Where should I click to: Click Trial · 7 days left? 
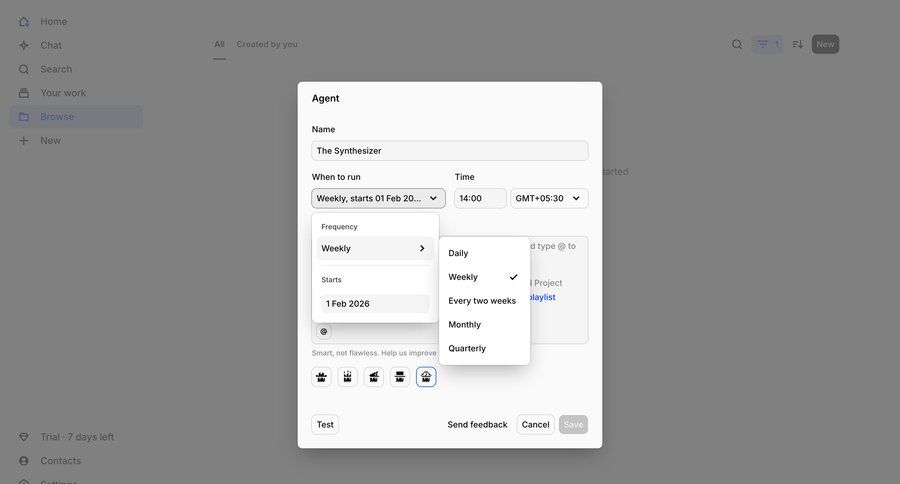pos(77,437)
